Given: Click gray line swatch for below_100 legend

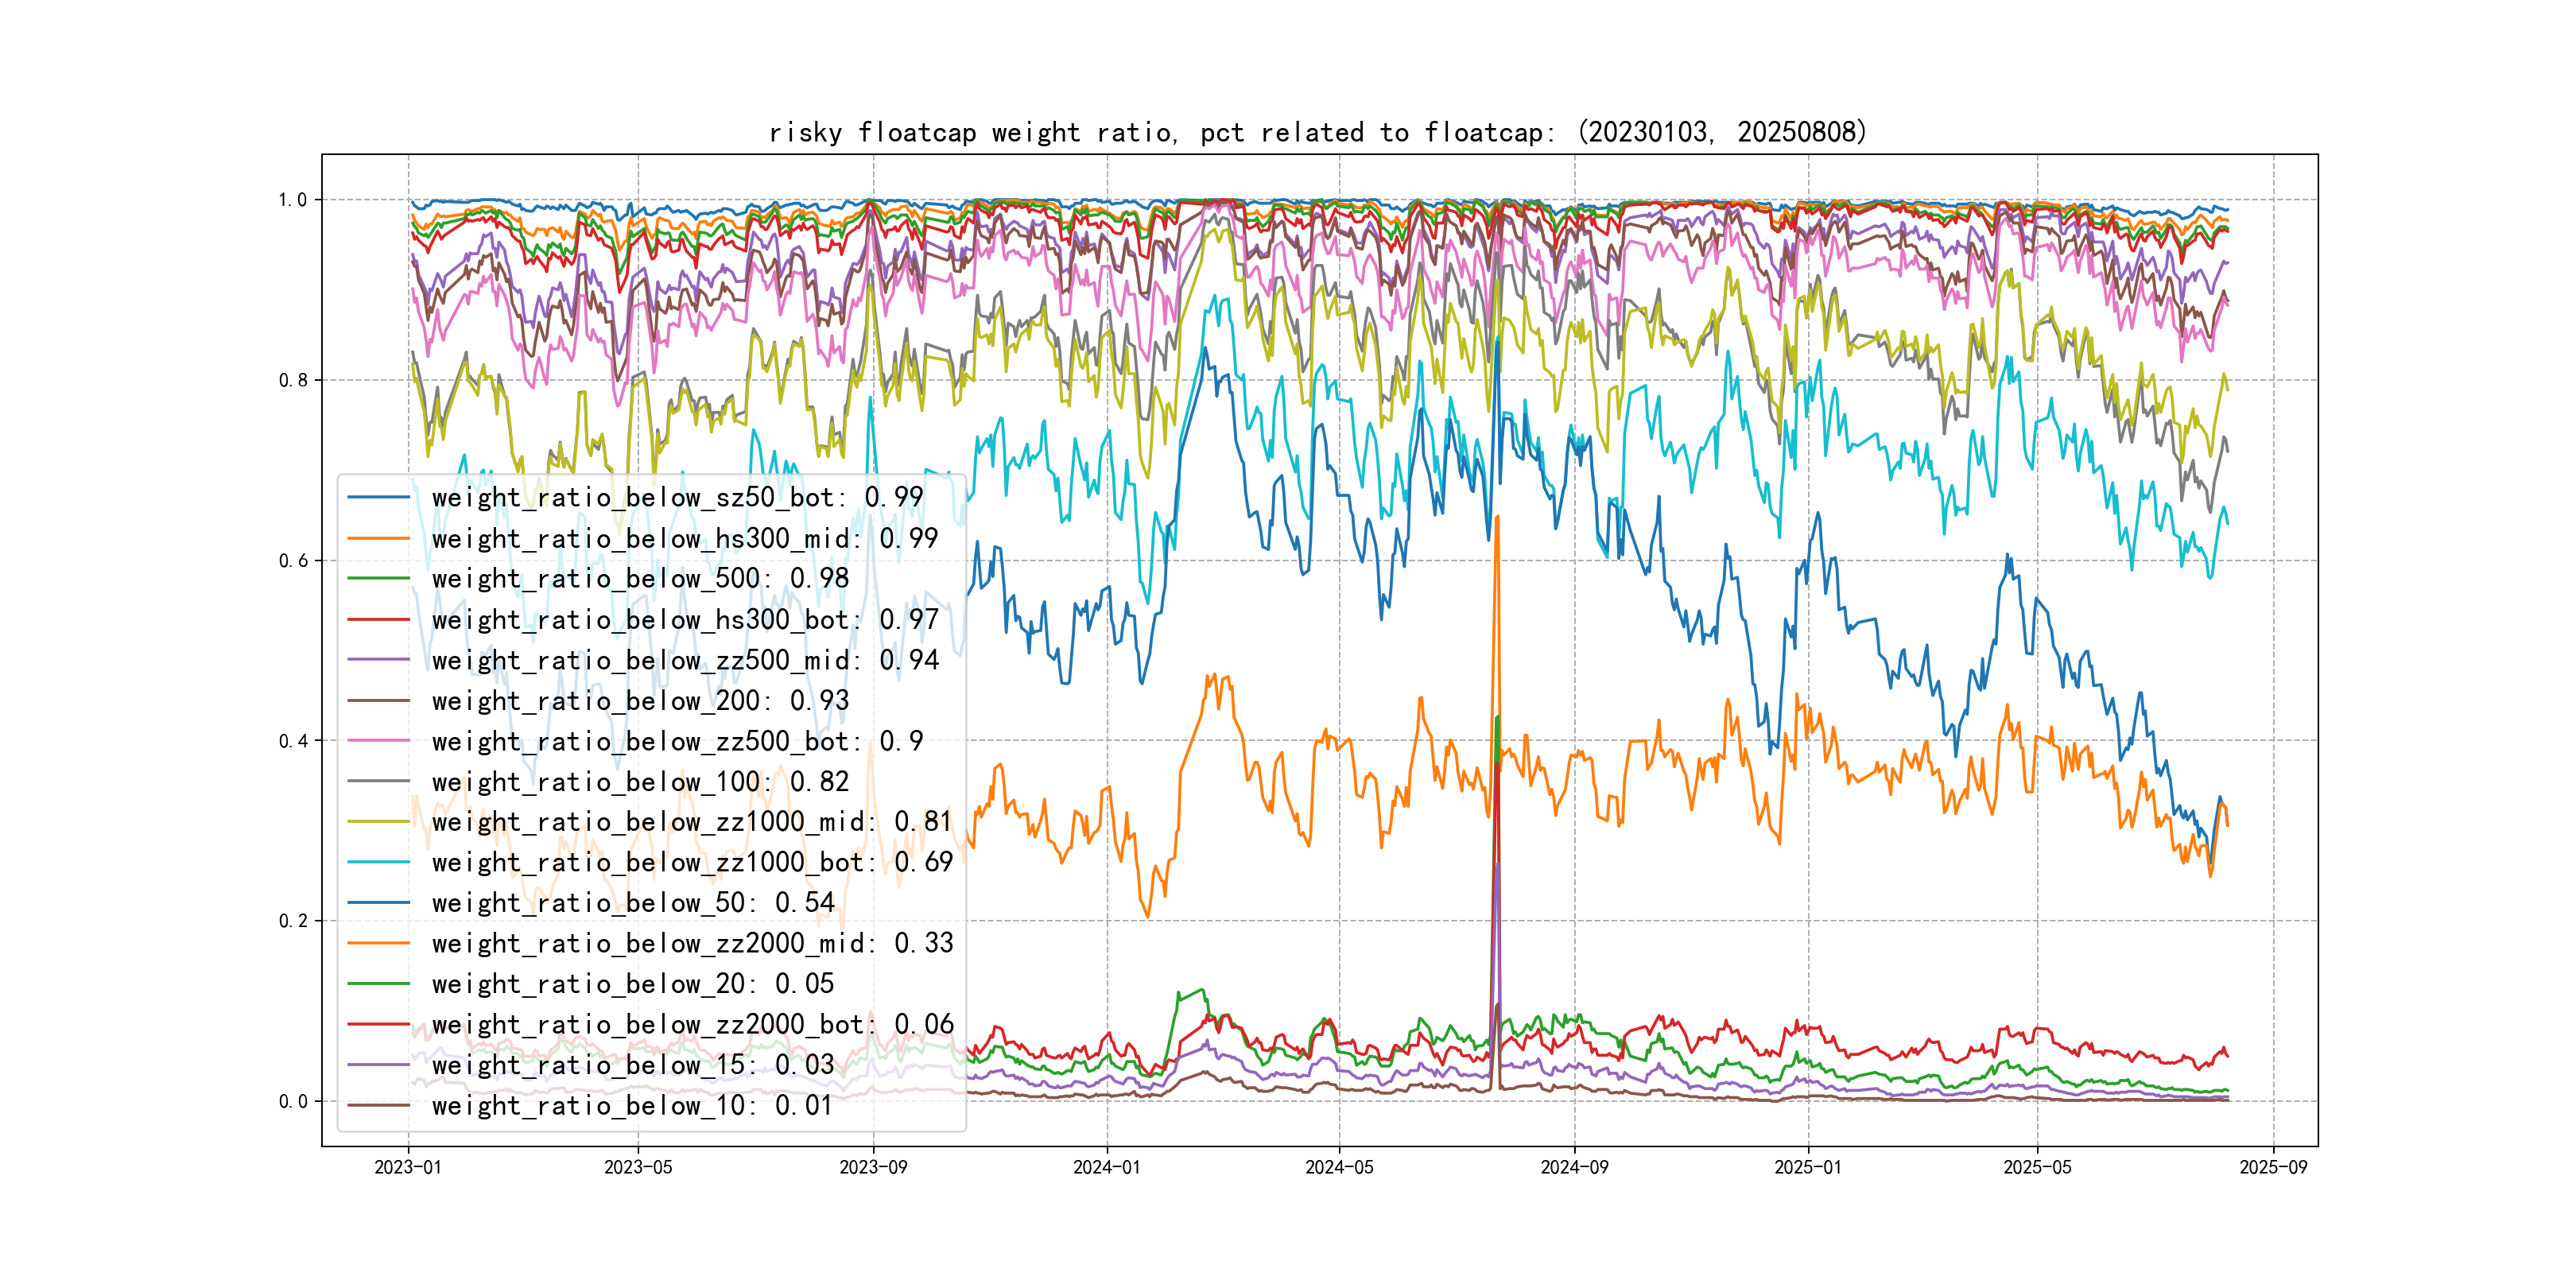Looking at the screenshot, I should click(379, 781).
